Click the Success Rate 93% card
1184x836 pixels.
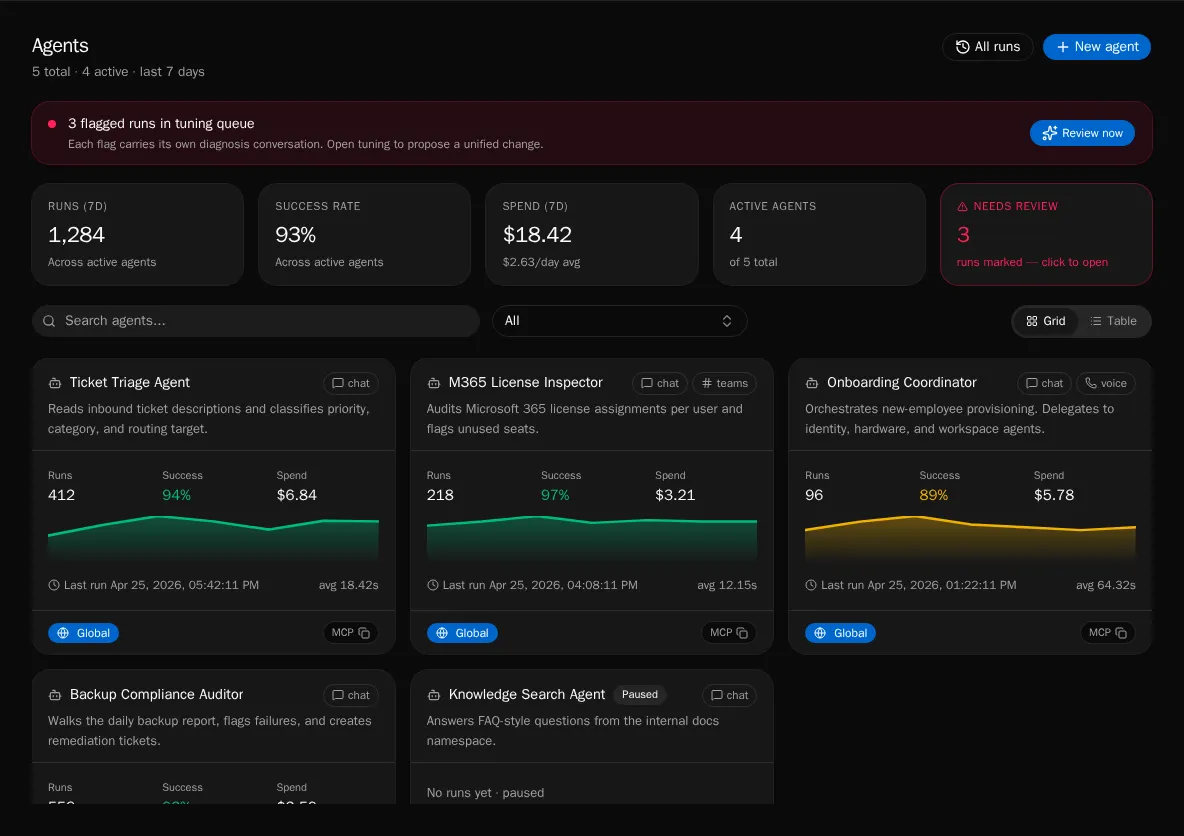365,234
